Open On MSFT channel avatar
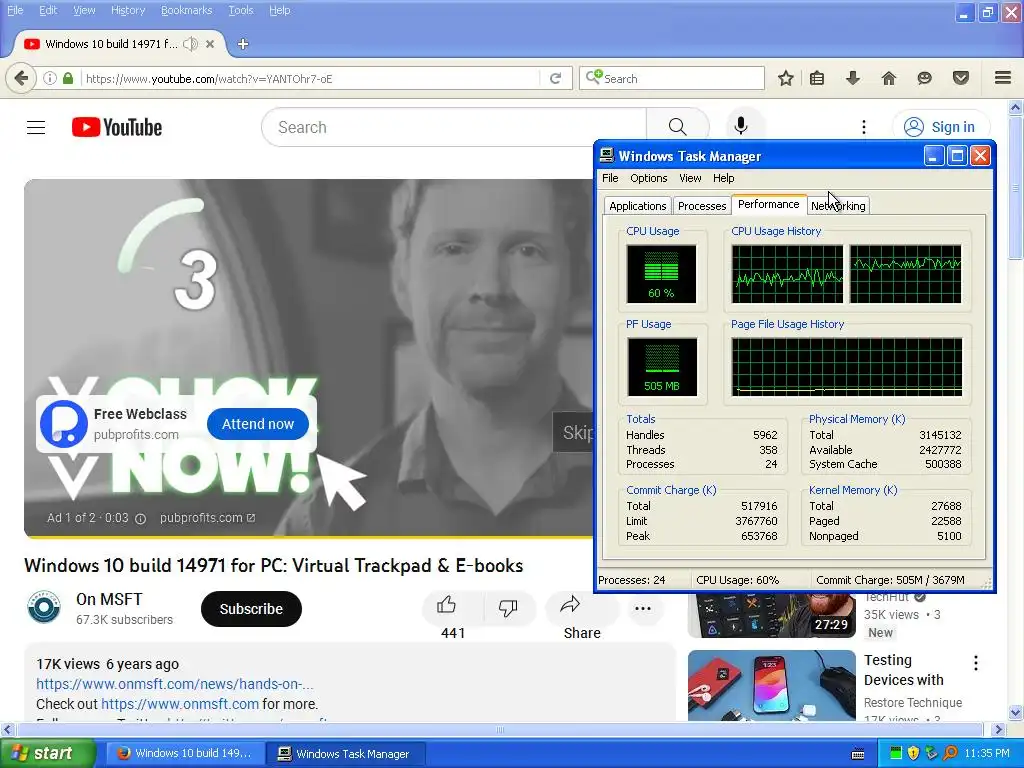The height and width of the screenshot is (768, 1024). (x=44, y=607)
